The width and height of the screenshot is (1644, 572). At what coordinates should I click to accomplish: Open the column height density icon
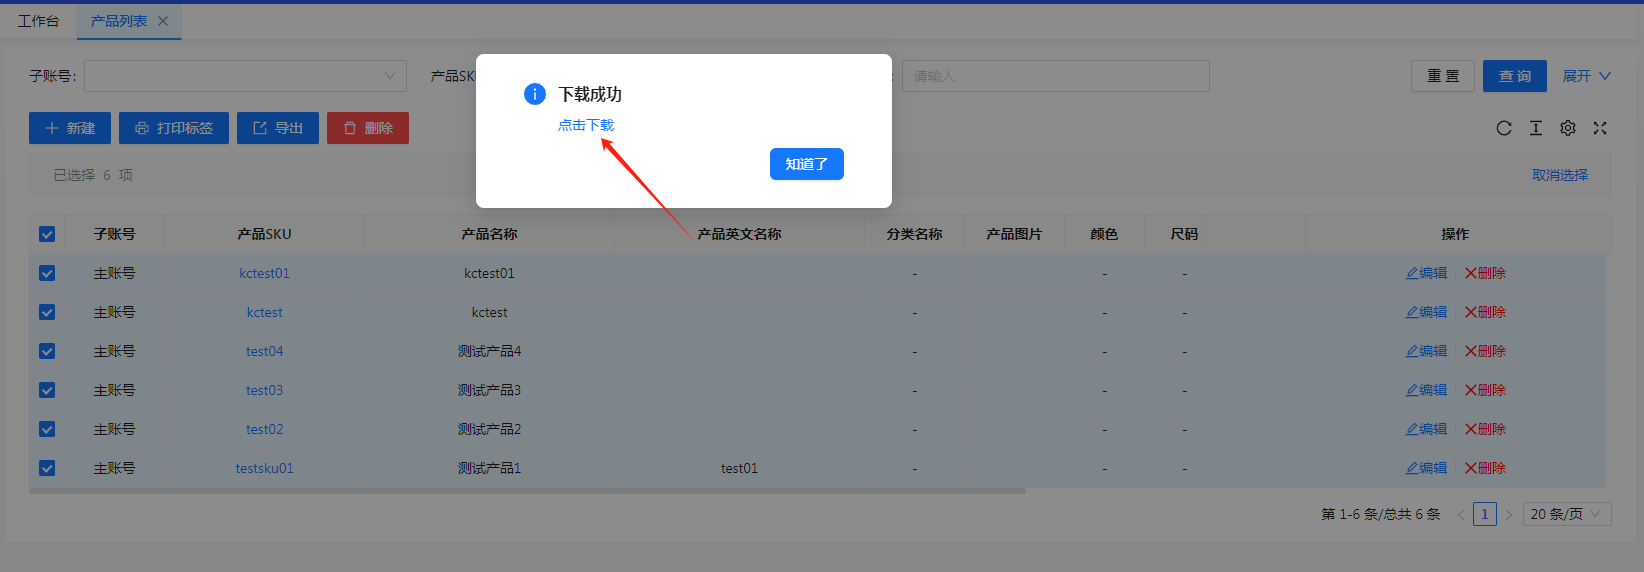pyautogui.click(x=1536, y=128)
